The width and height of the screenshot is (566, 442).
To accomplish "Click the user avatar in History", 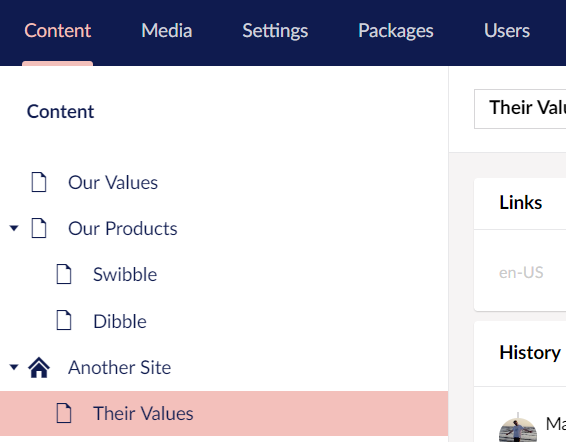I will 518,430.
